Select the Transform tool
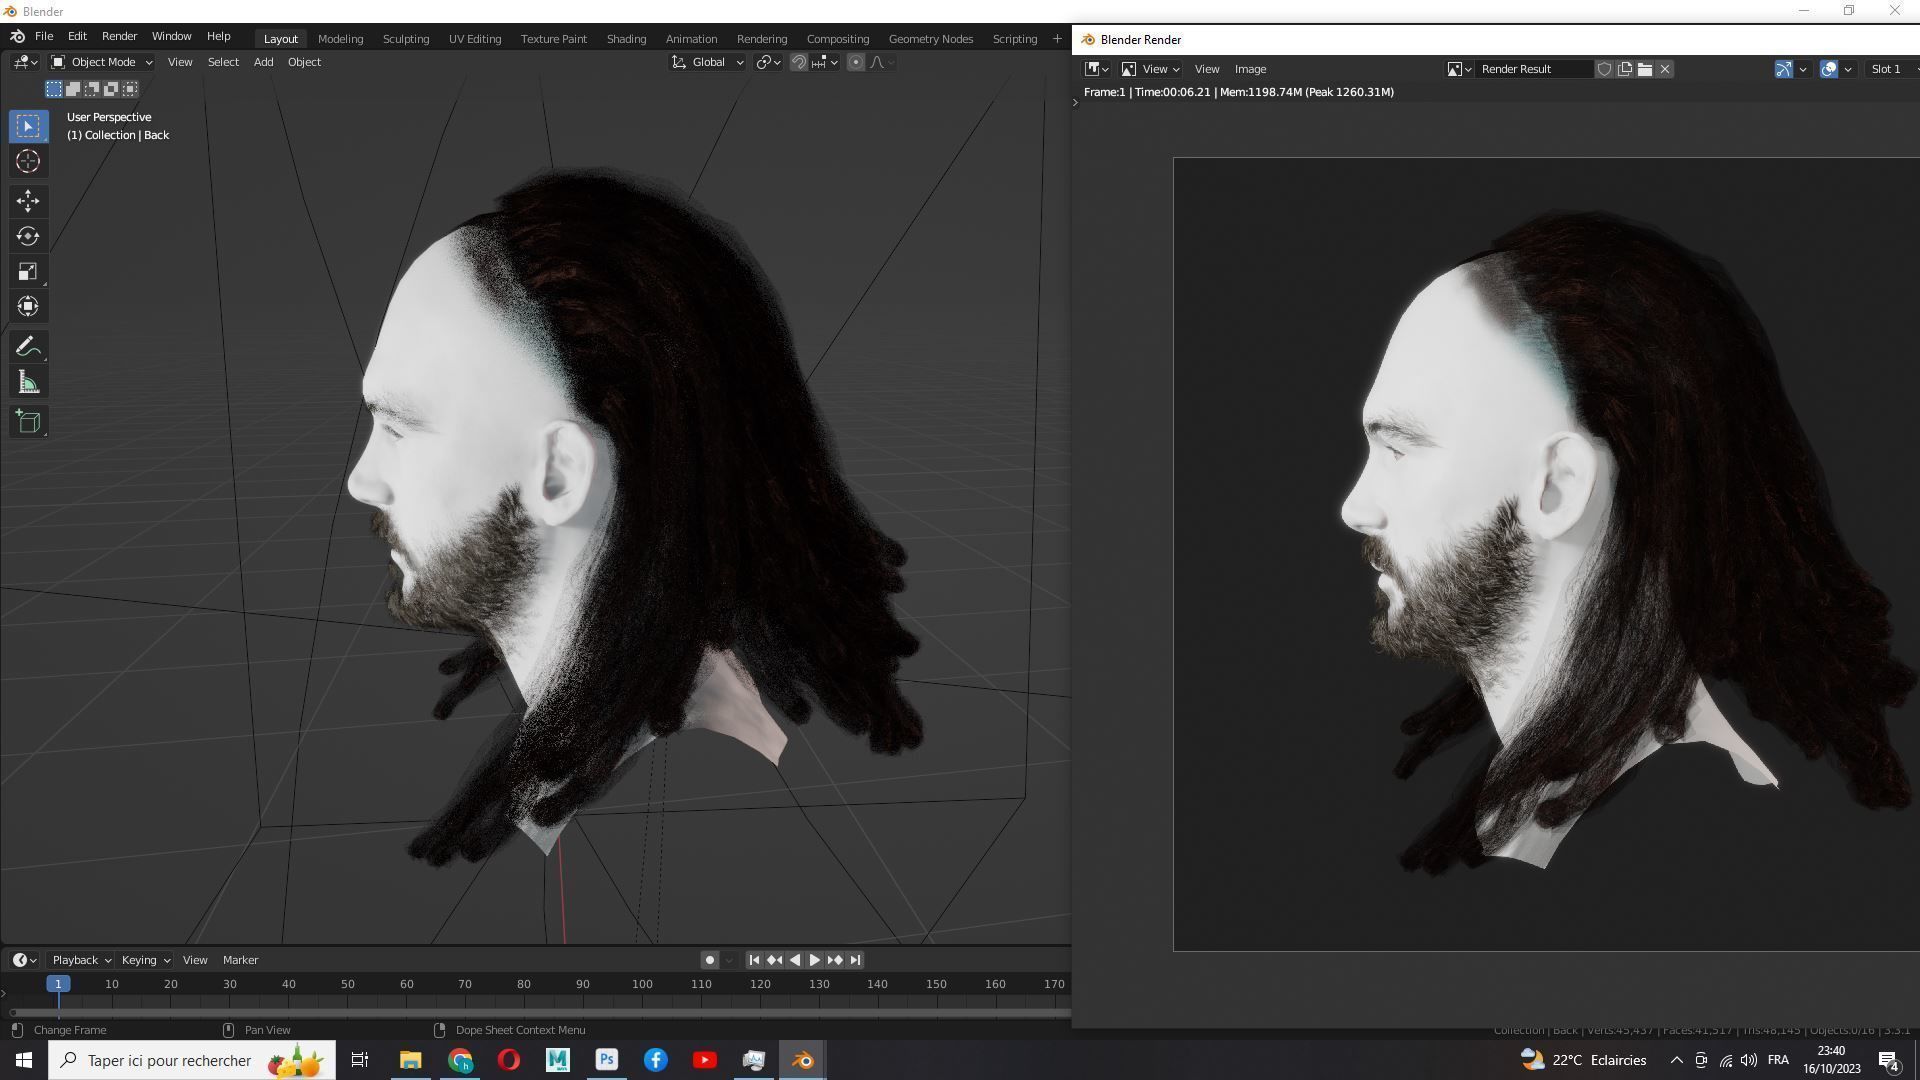Image resolution: width=1920 pixels, height=1080 pixels. [28, 306]
